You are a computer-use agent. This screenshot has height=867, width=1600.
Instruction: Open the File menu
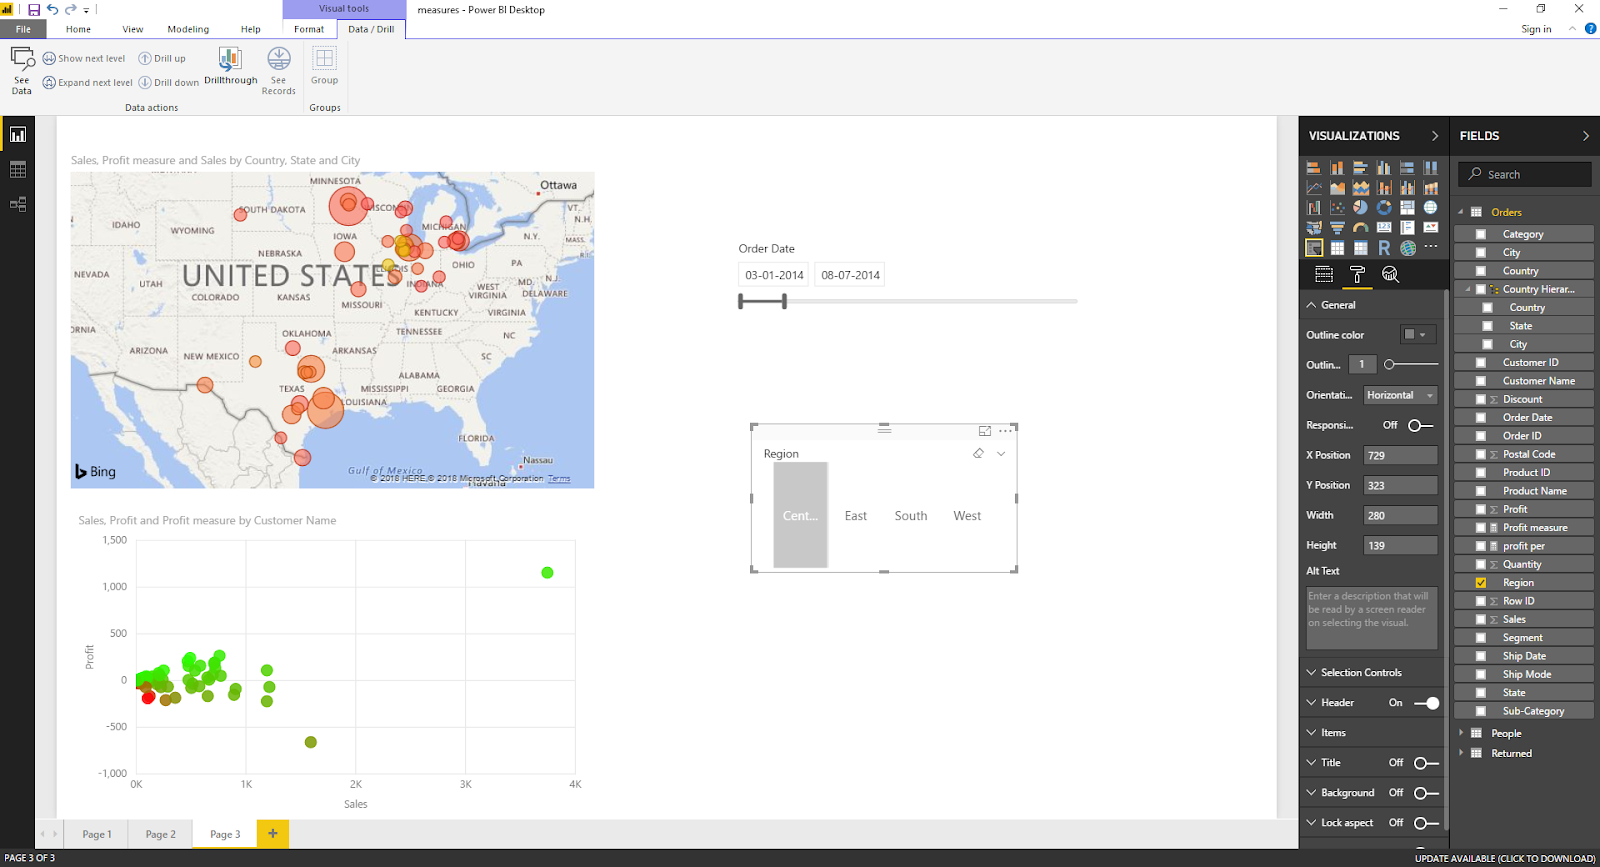point(23,29)
